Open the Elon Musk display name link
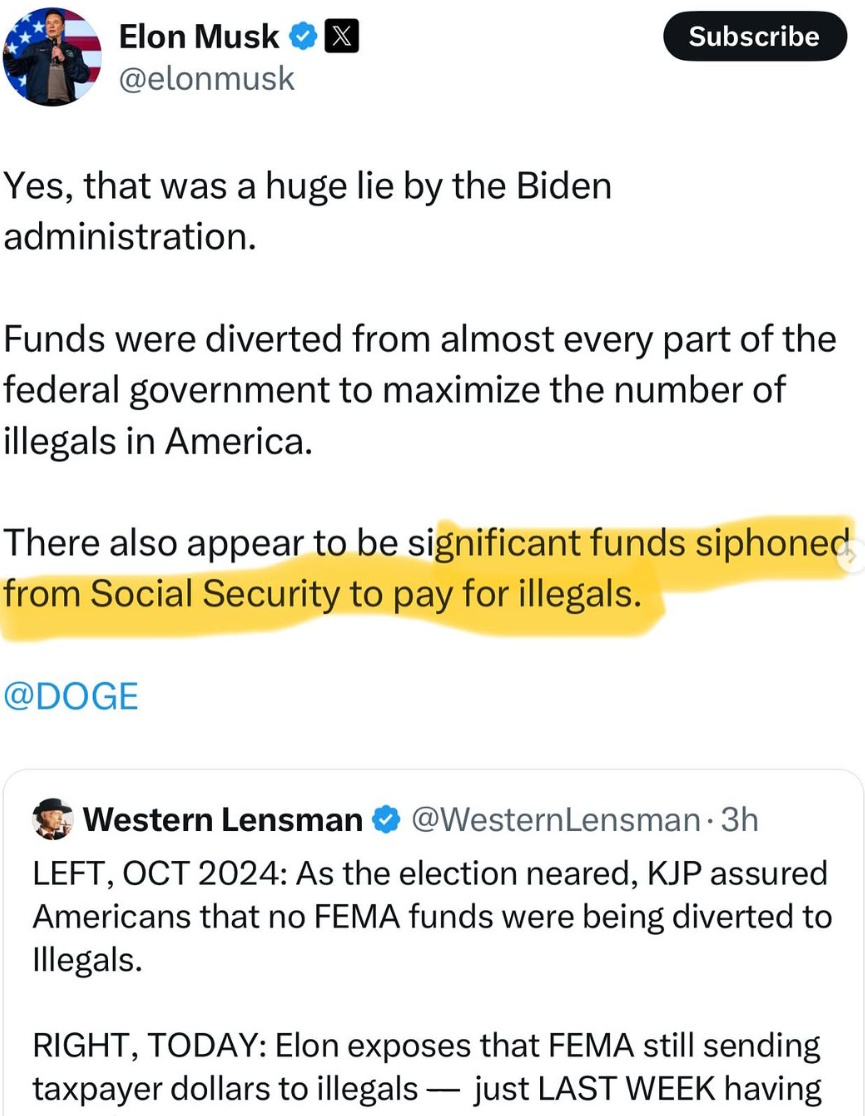This screenshot has width=865, height=1116. coord(199,37)
